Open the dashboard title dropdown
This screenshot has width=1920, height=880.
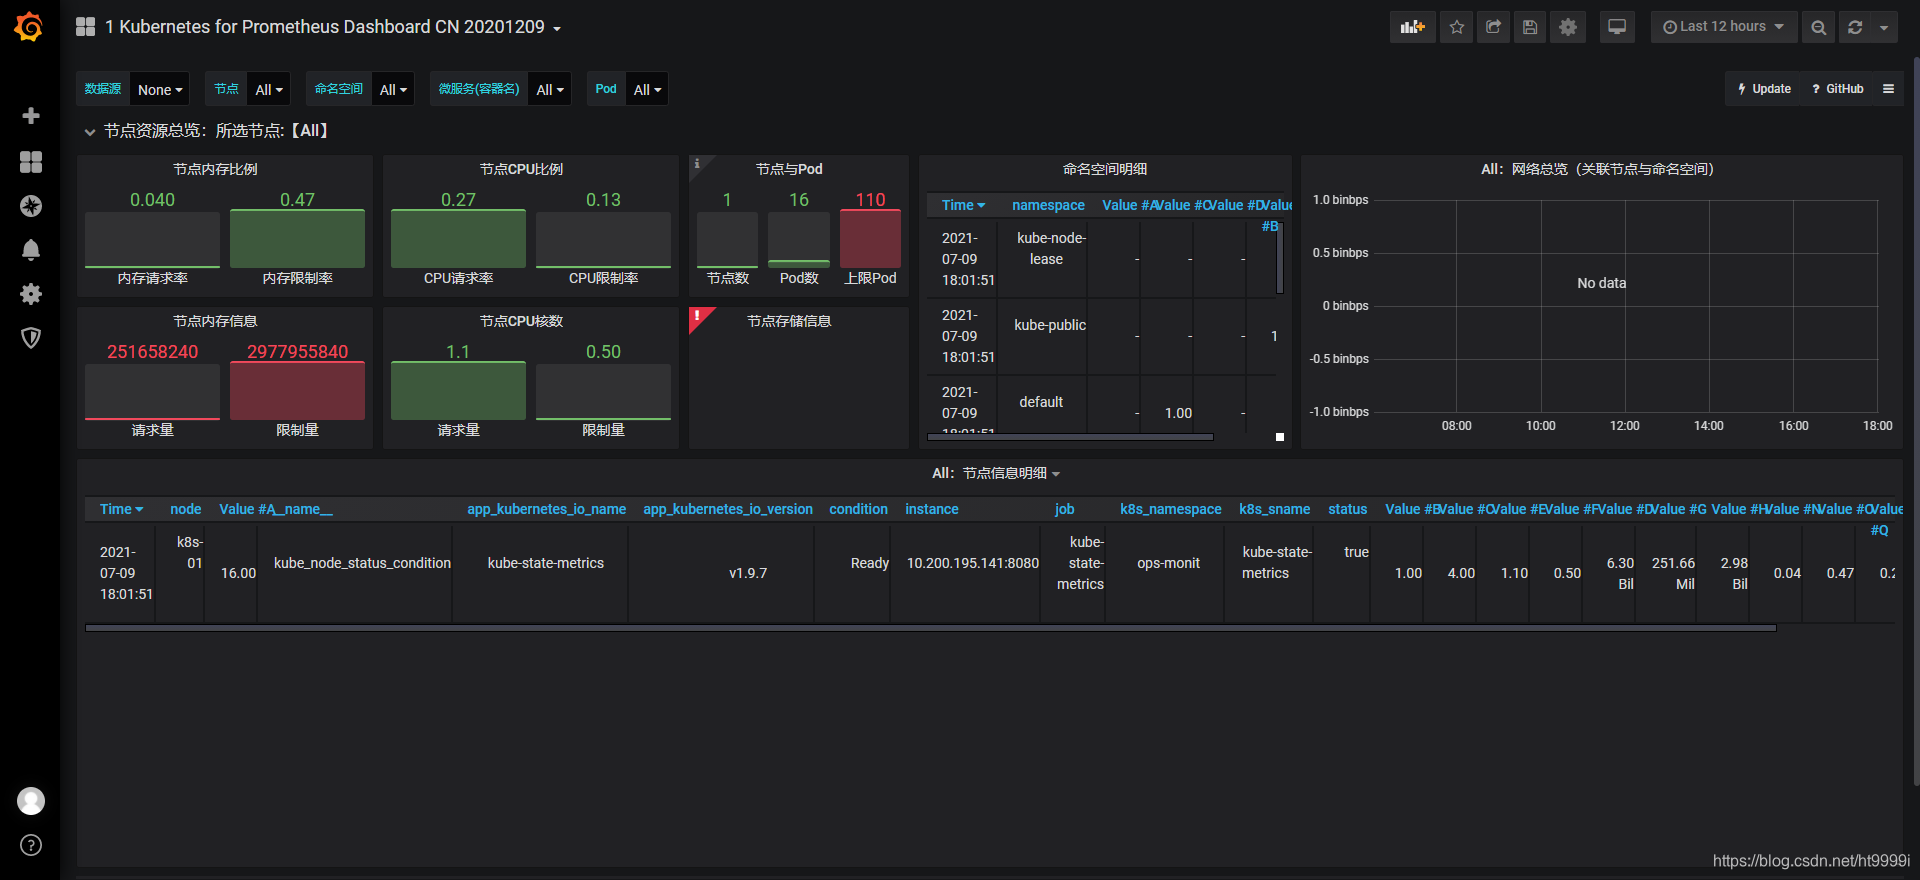click(333, 27)
